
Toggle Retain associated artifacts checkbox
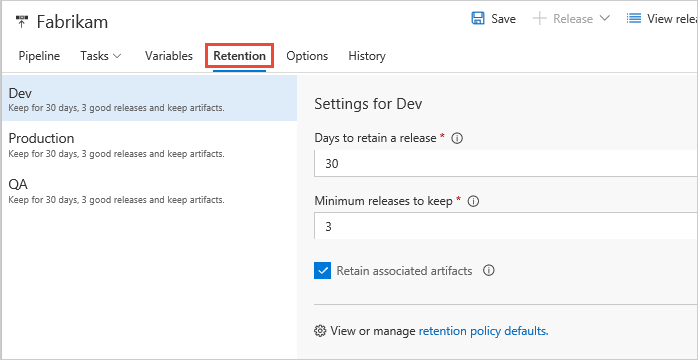(322, 271)
